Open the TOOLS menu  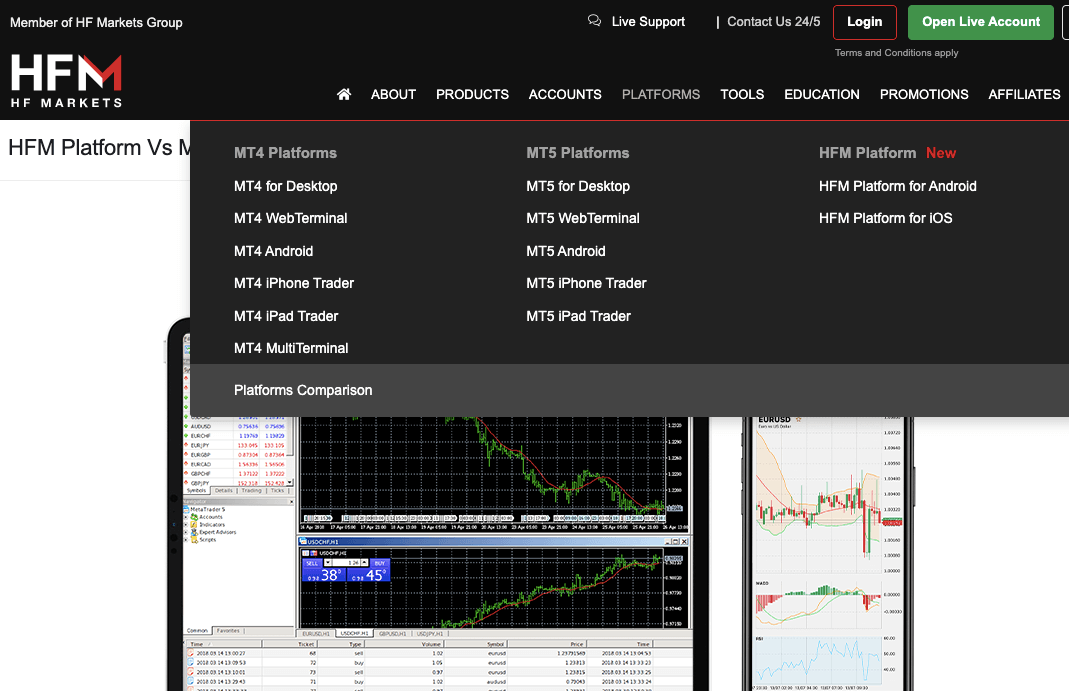tap(742, 94)
